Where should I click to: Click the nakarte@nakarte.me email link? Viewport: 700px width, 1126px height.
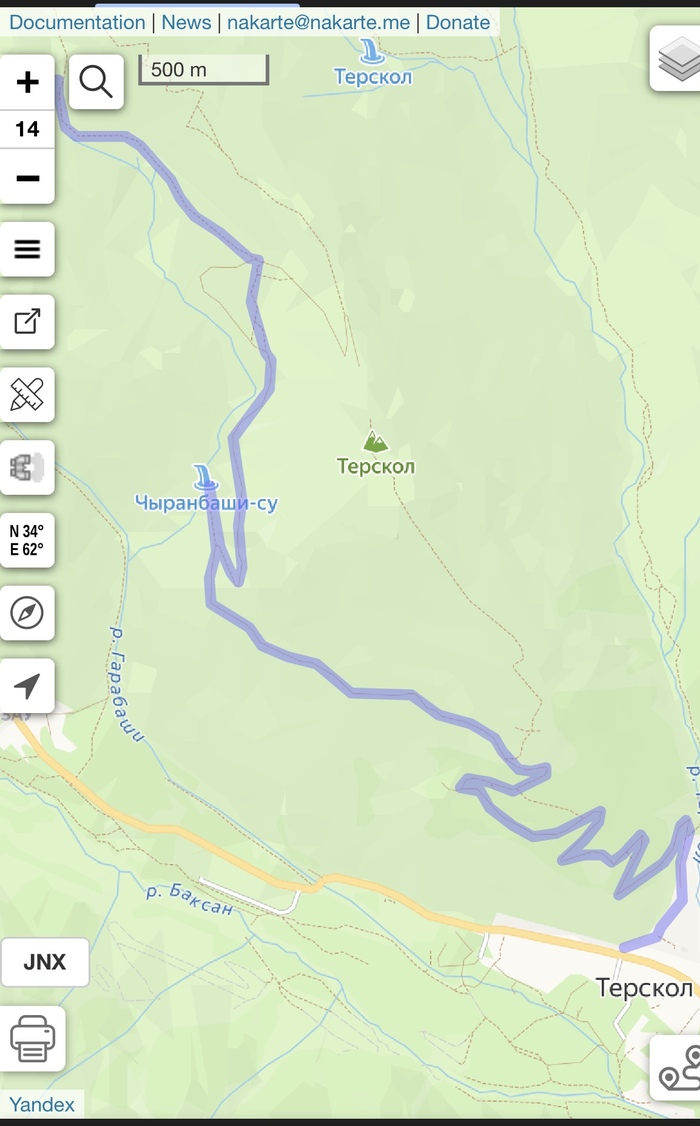point(318,22)
